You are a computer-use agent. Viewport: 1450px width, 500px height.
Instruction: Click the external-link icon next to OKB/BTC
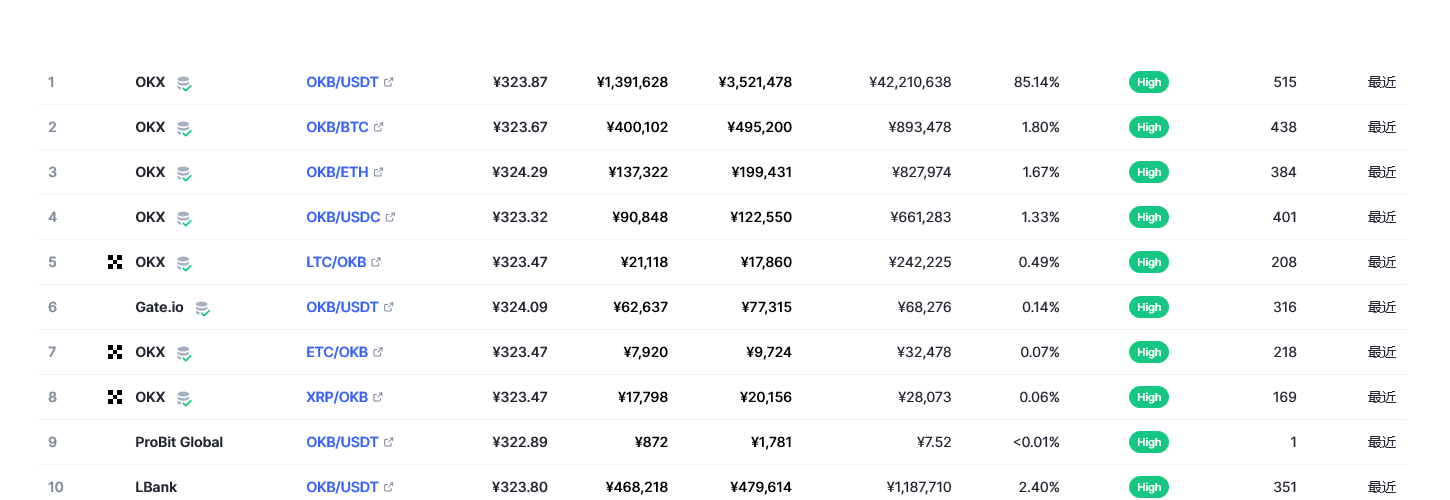click(x=379, y=127)
